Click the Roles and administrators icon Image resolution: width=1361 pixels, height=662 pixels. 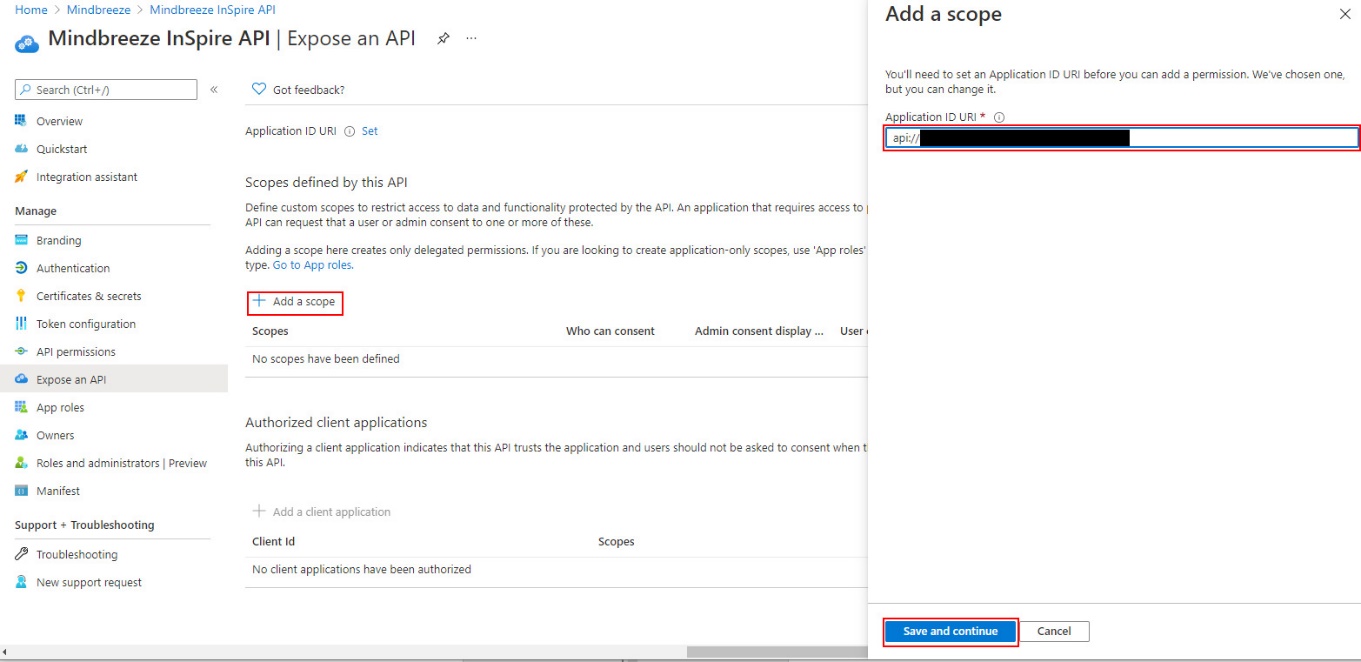(x=21, y=463)
